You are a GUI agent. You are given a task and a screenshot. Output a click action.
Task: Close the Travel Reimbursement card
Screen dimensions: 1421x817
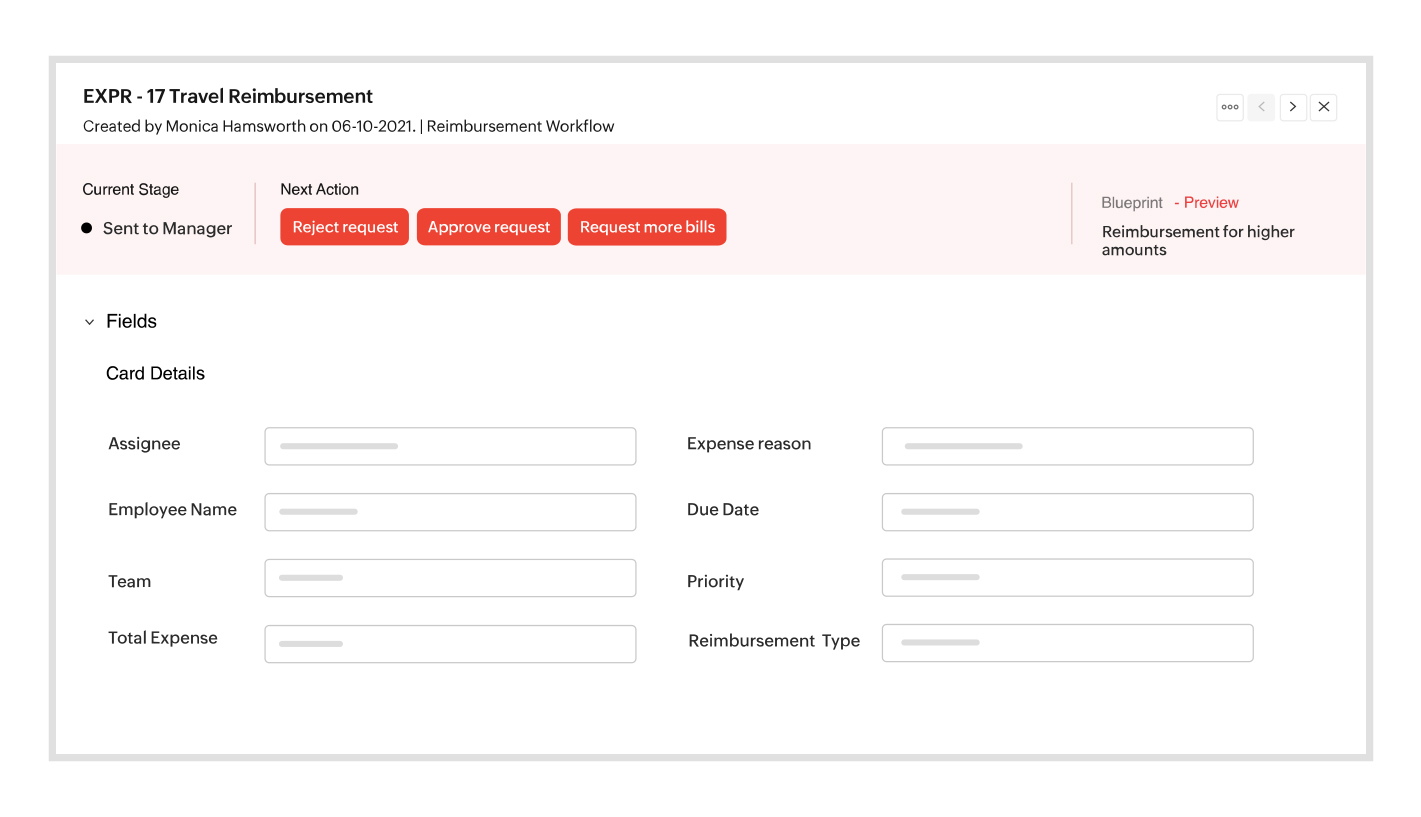click(1323, 107)
